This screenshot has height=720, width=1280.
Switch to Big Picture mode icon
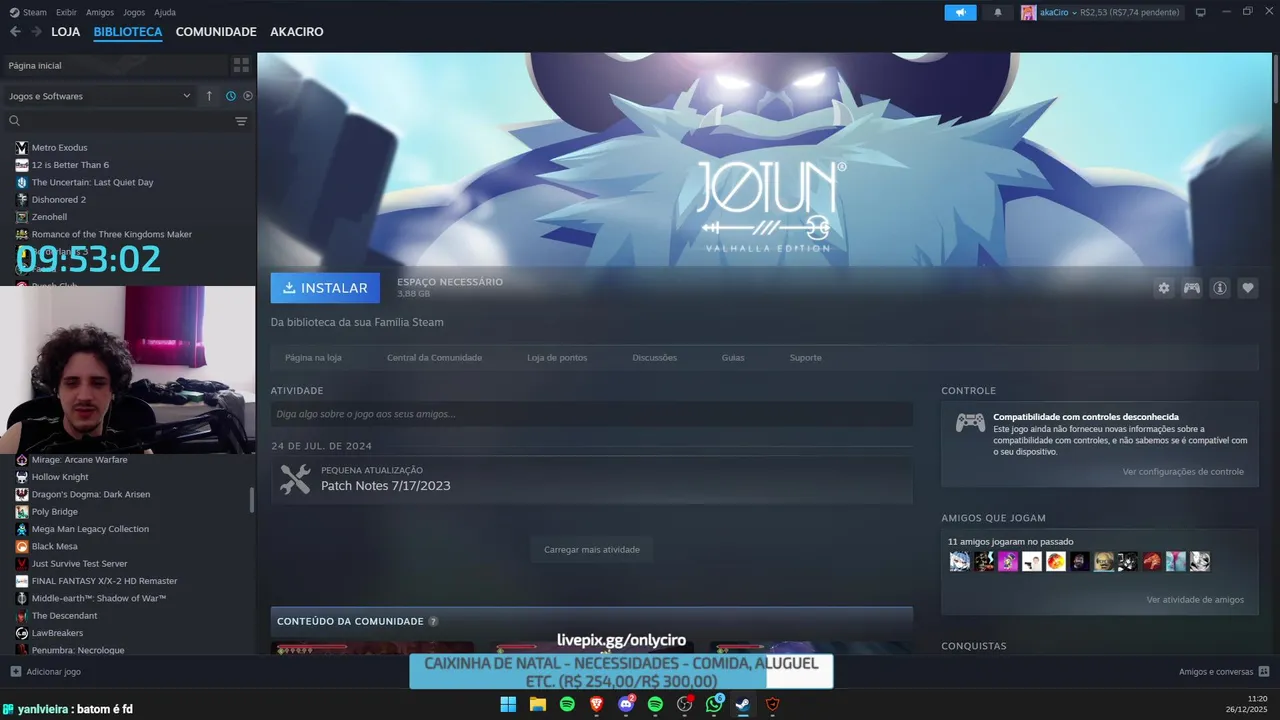(x=1201, y=12)
